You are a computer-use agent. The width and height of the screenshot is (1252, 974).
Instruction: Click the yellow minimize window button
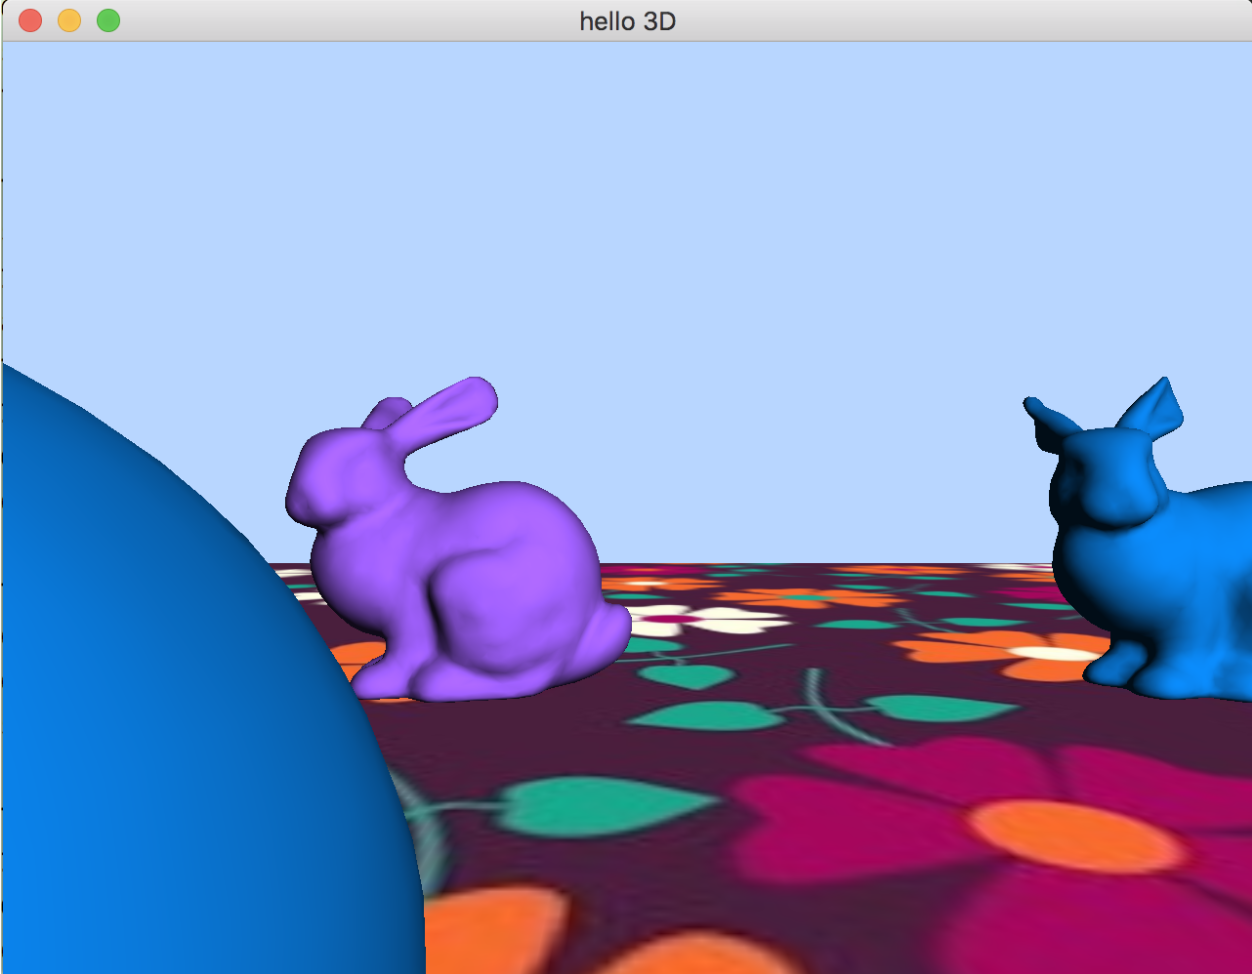click(x=69, y=20)
